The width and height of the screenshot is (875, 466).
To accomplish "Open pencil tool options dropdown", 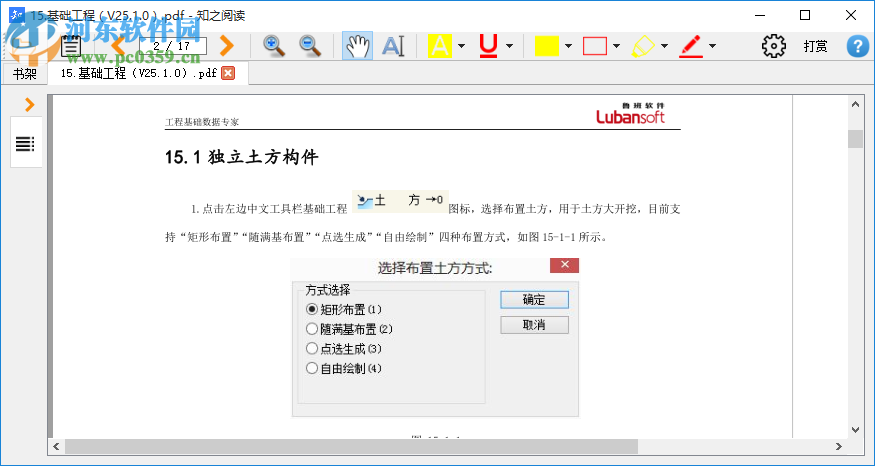I will 712,46.
